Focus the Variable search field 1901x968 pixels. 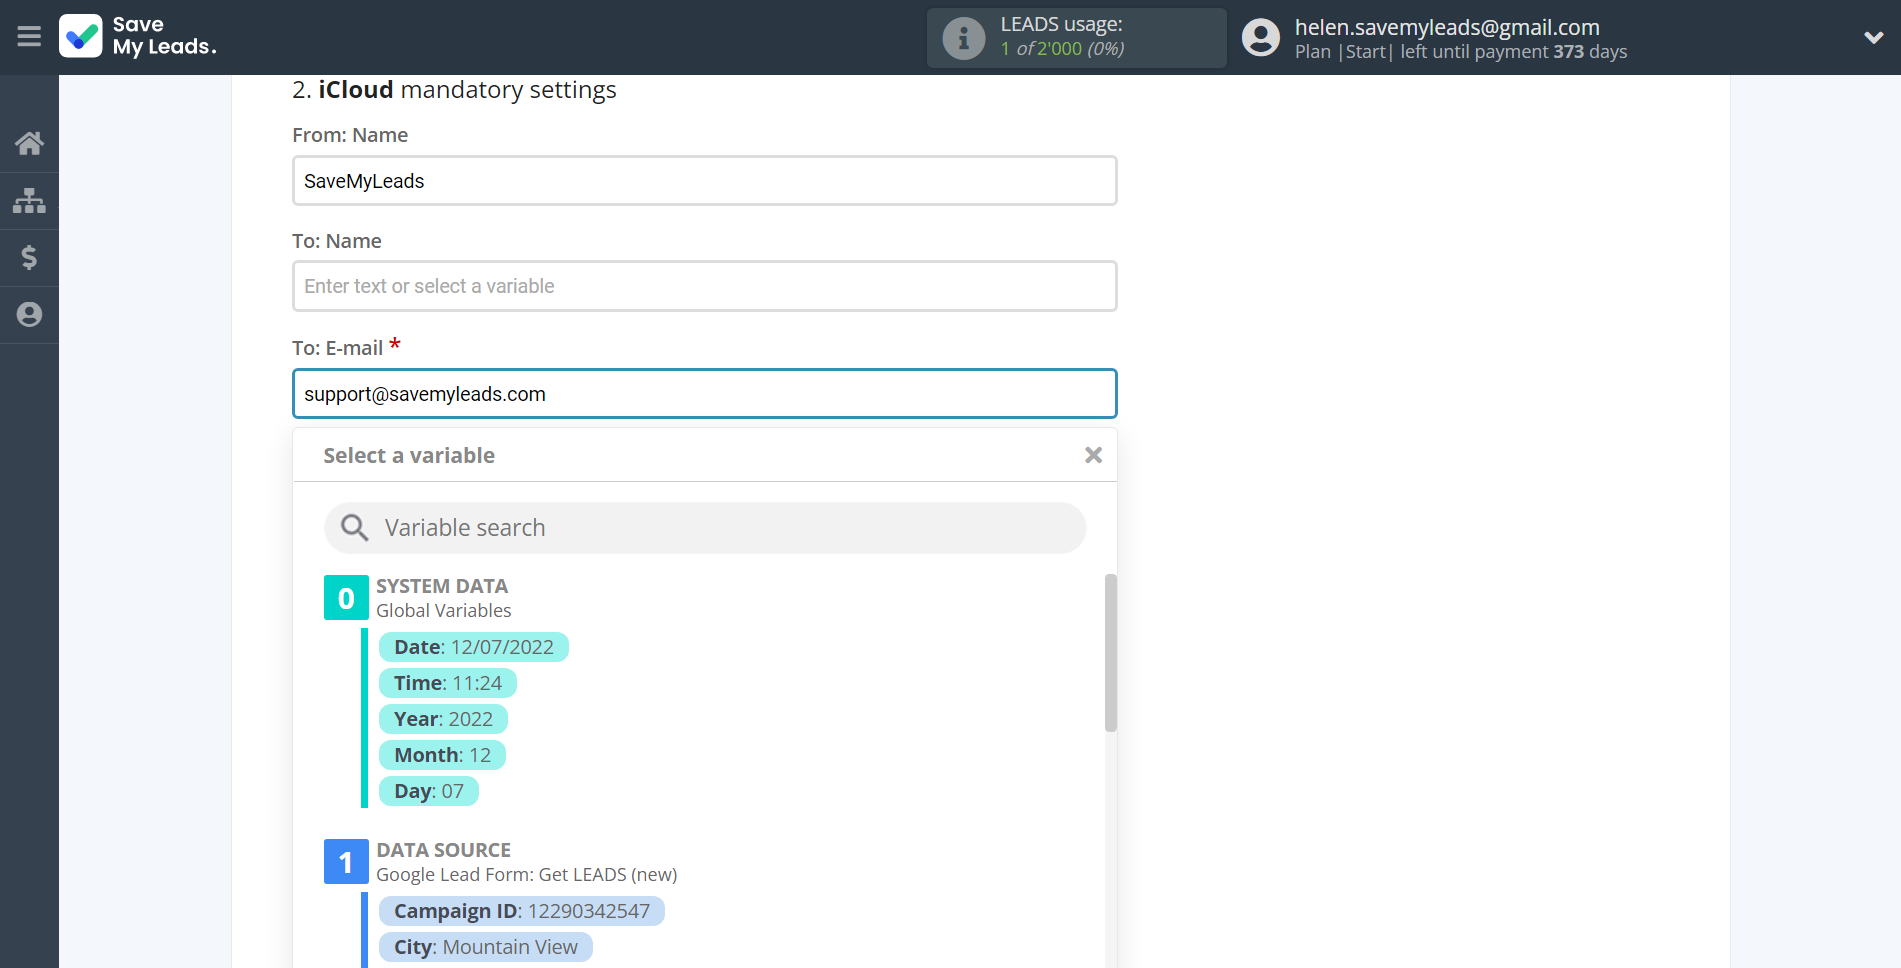pyautogui.click(x=705, y=528)
